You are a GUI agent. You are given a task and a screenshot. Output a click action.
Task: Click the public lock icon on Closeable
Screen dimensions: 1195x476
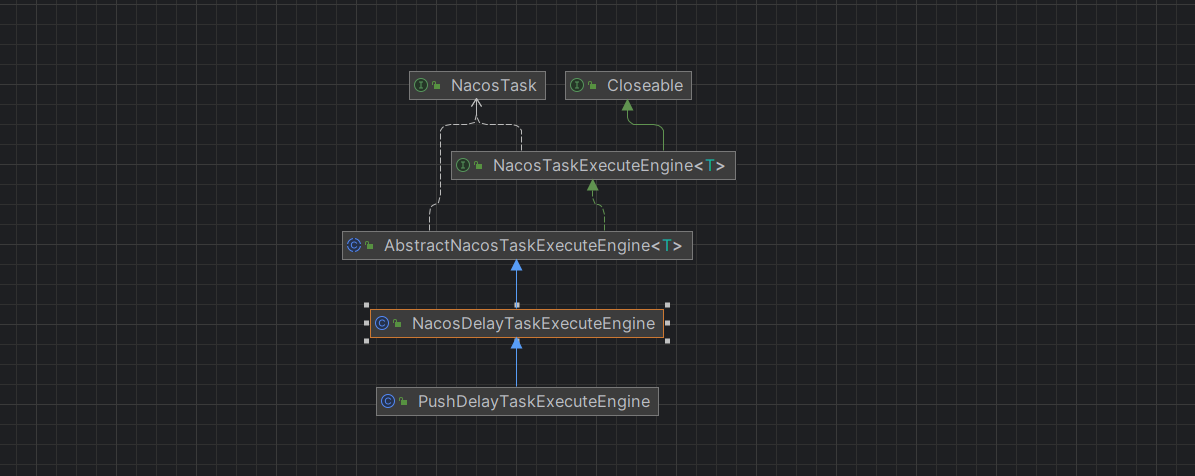[592, 86]
